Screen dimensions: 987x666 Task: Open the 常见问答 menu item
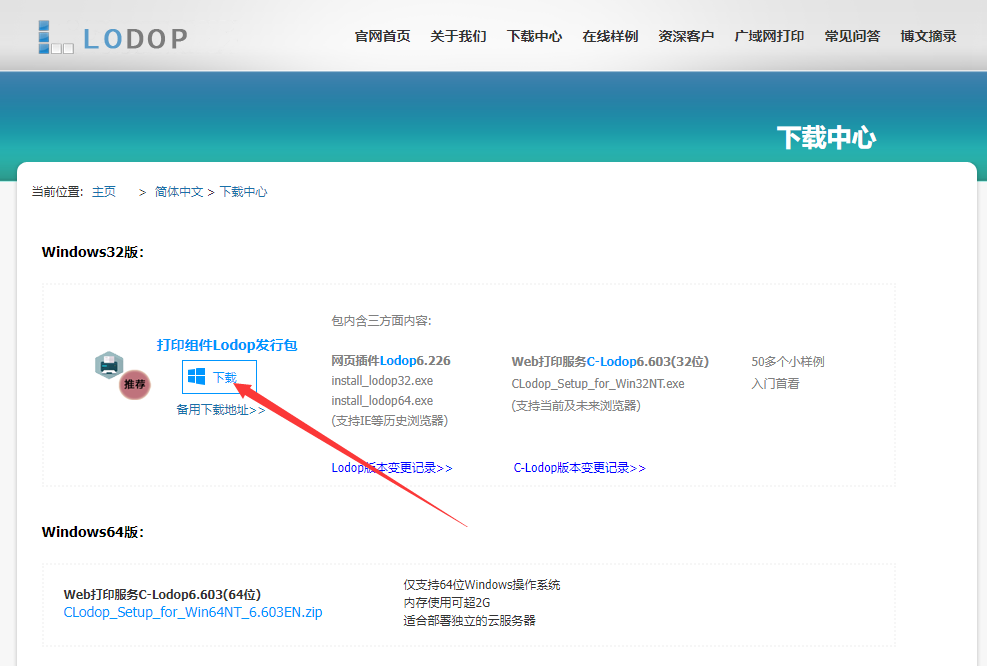[x=852, y=36]
